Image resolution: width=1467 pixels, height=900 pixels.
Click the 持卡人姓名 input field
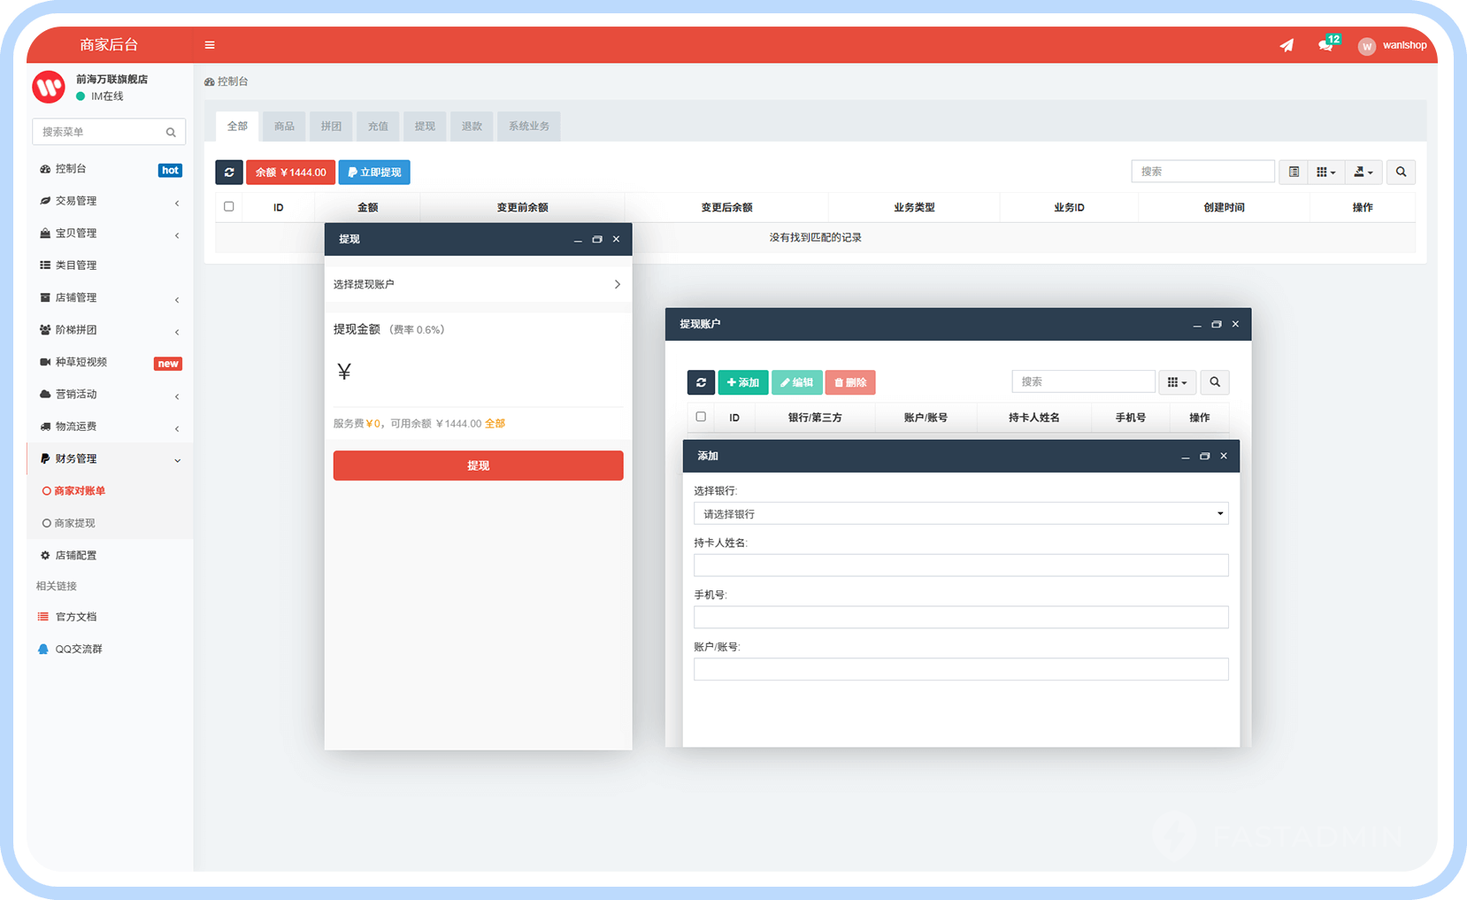coord(960,566)
